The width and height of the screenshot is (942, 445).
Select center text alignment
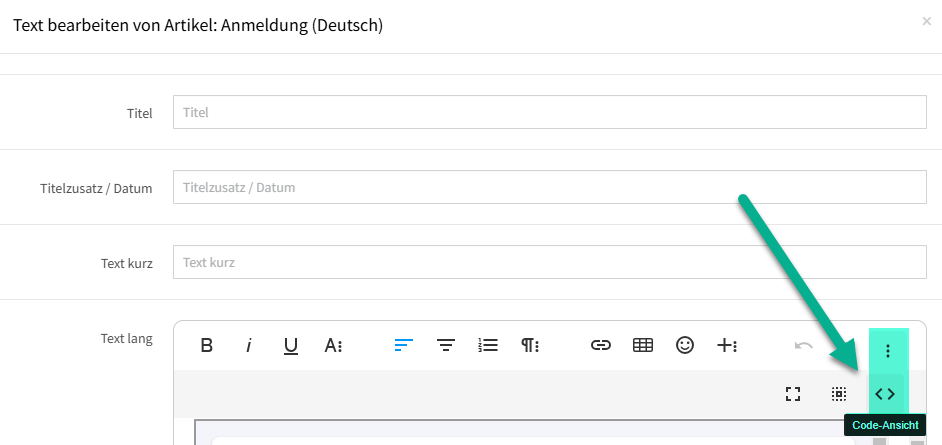pyautogui.click(x=446, y=346)
